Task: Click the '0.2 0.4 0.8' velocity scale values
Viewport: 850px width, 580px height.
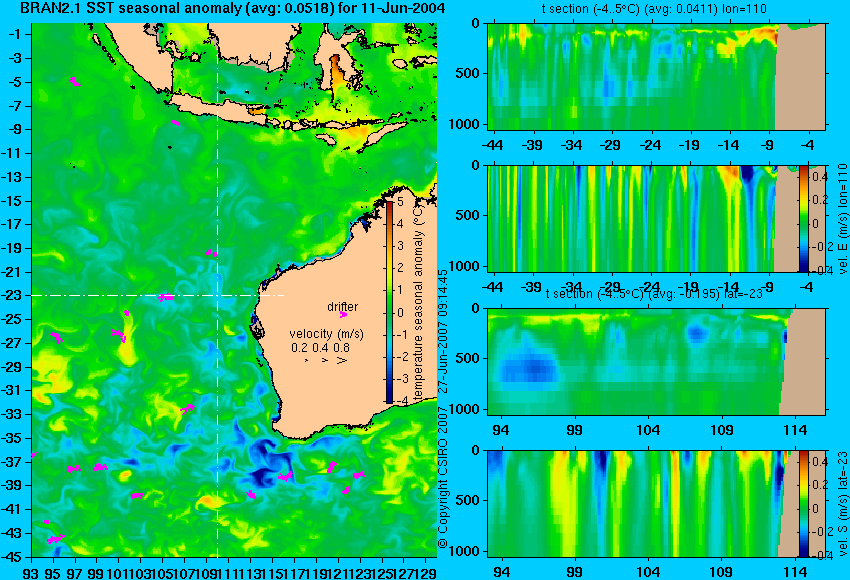Action: (320, 348)
